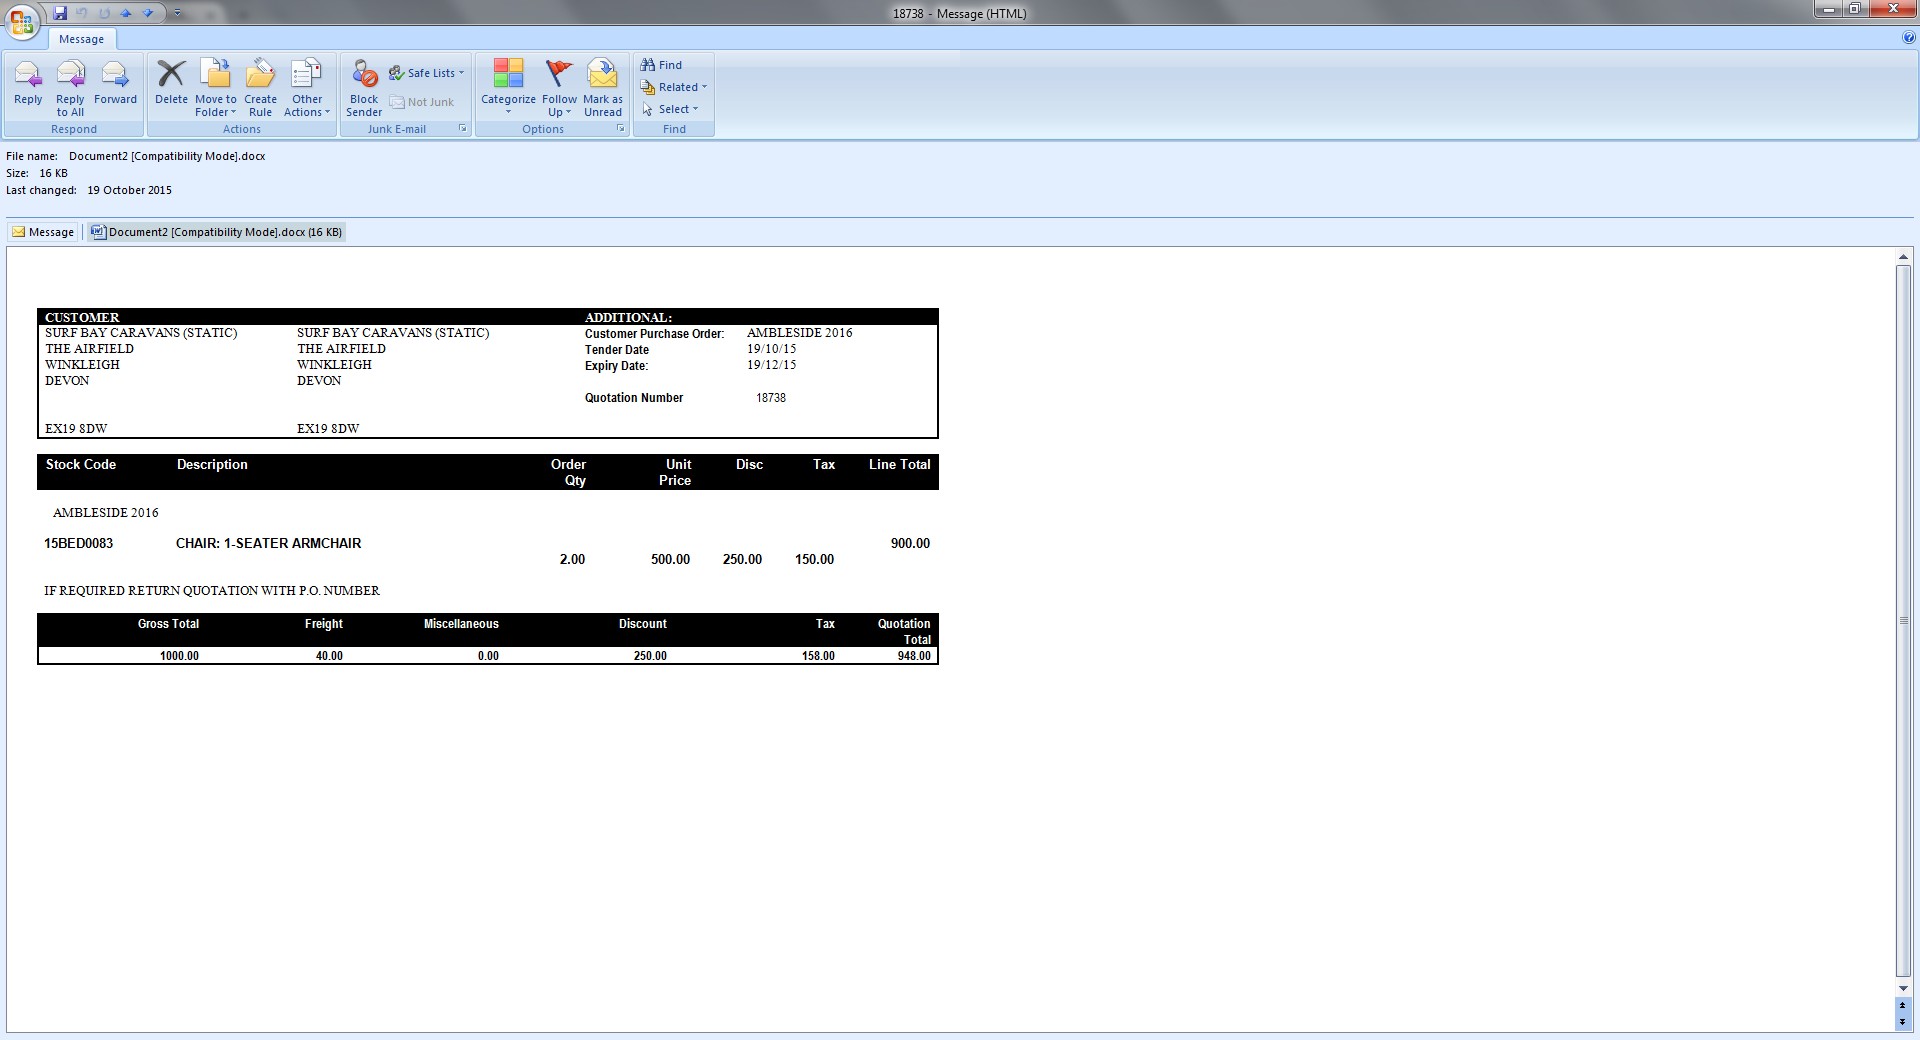Click the stock code 15BED0083
The image size is (1920, 1040).
tap(78, 543)
